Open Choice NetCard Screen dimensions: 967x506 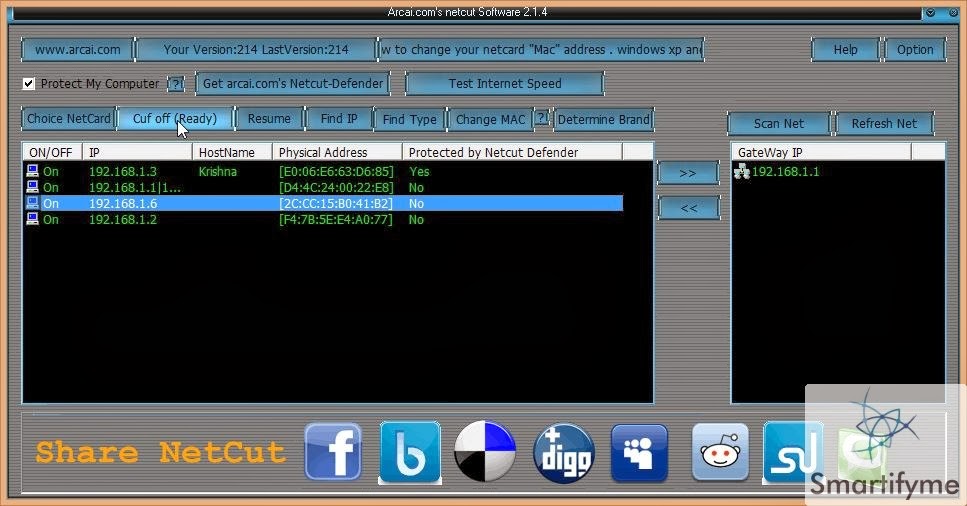click(x=69, y=118)
